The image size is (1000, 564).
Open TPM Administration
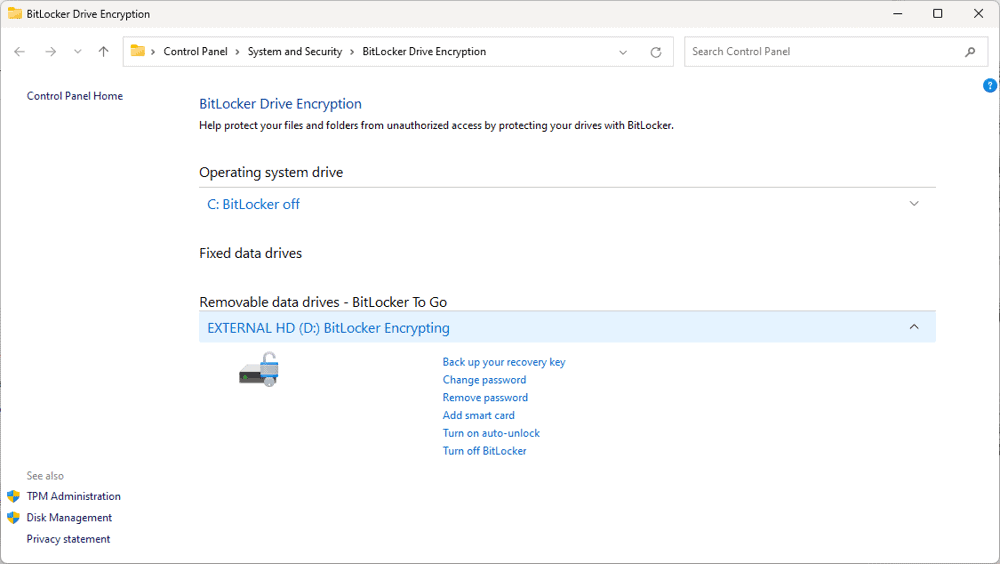tap(73, 496)
